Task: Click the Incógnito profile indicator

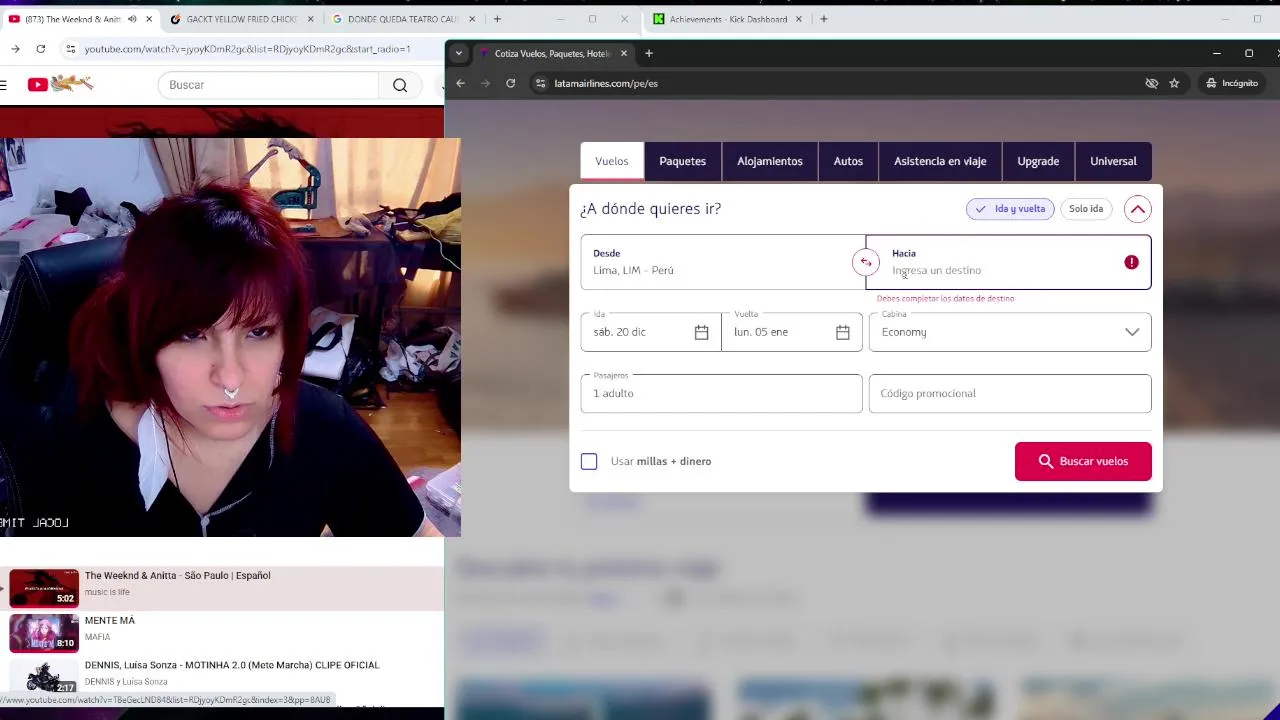Action: tap(1232, 83)
